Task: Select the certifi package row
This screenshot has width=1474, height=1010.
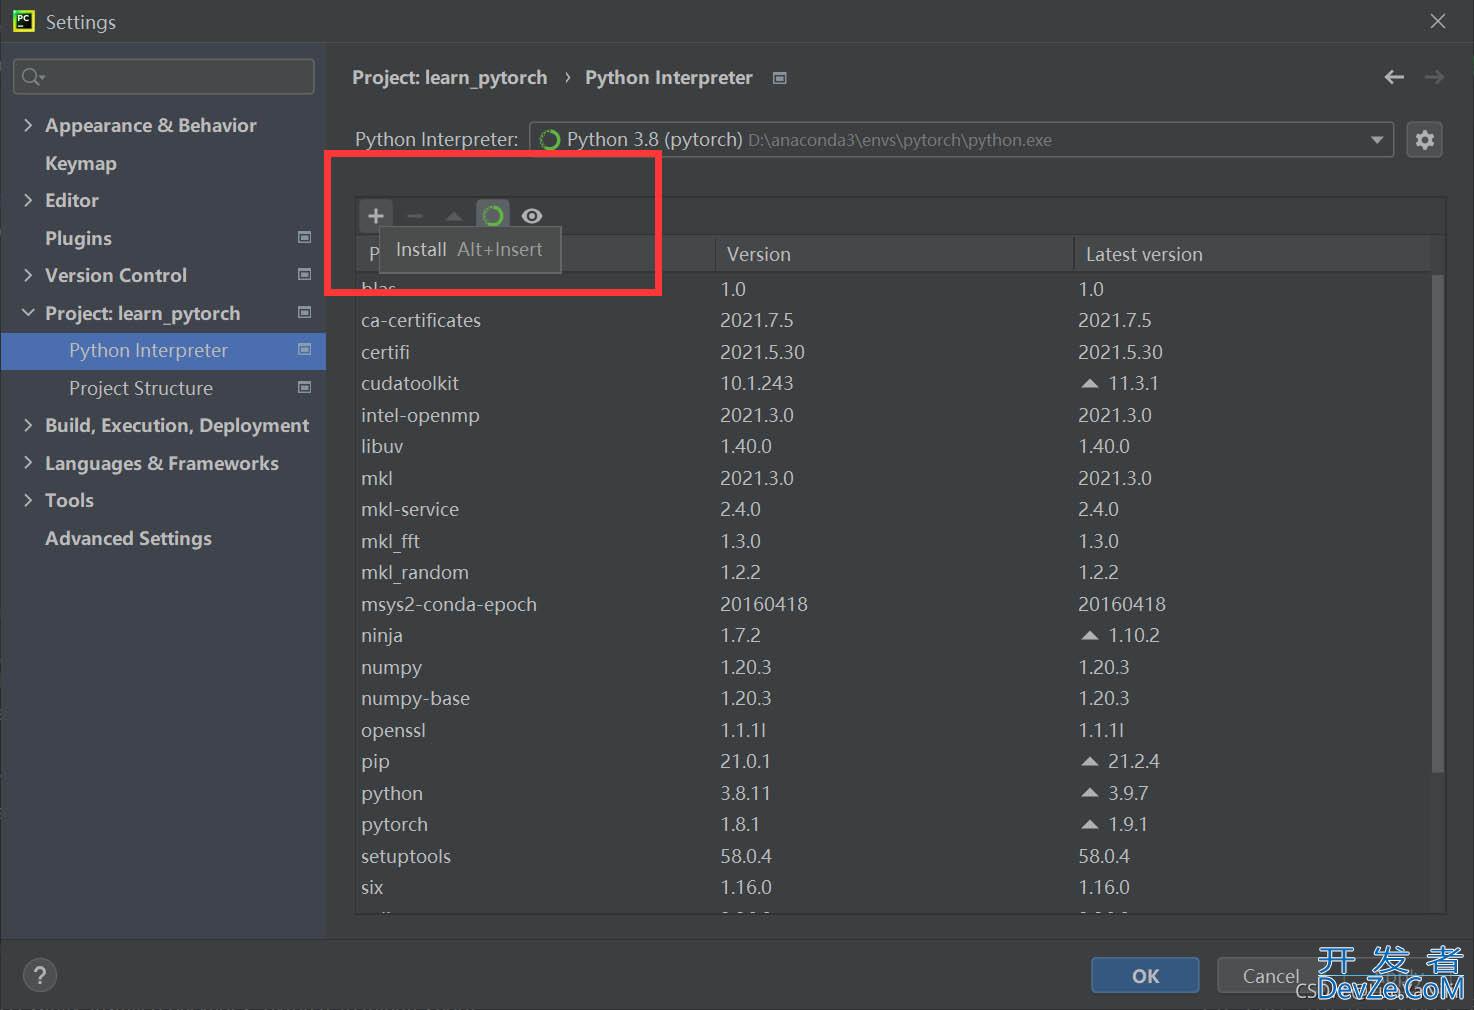Action: [894, 352]
